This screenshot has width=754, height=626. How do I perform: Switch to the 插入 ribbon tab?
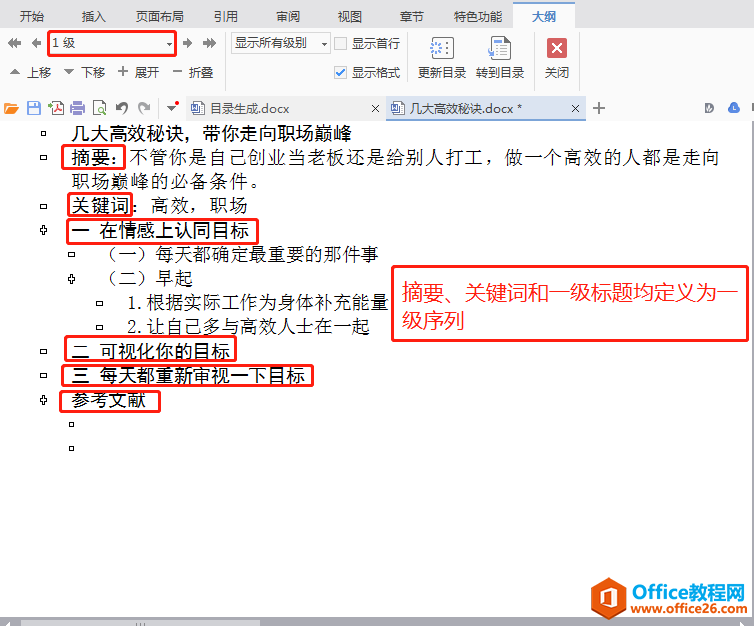93,17
